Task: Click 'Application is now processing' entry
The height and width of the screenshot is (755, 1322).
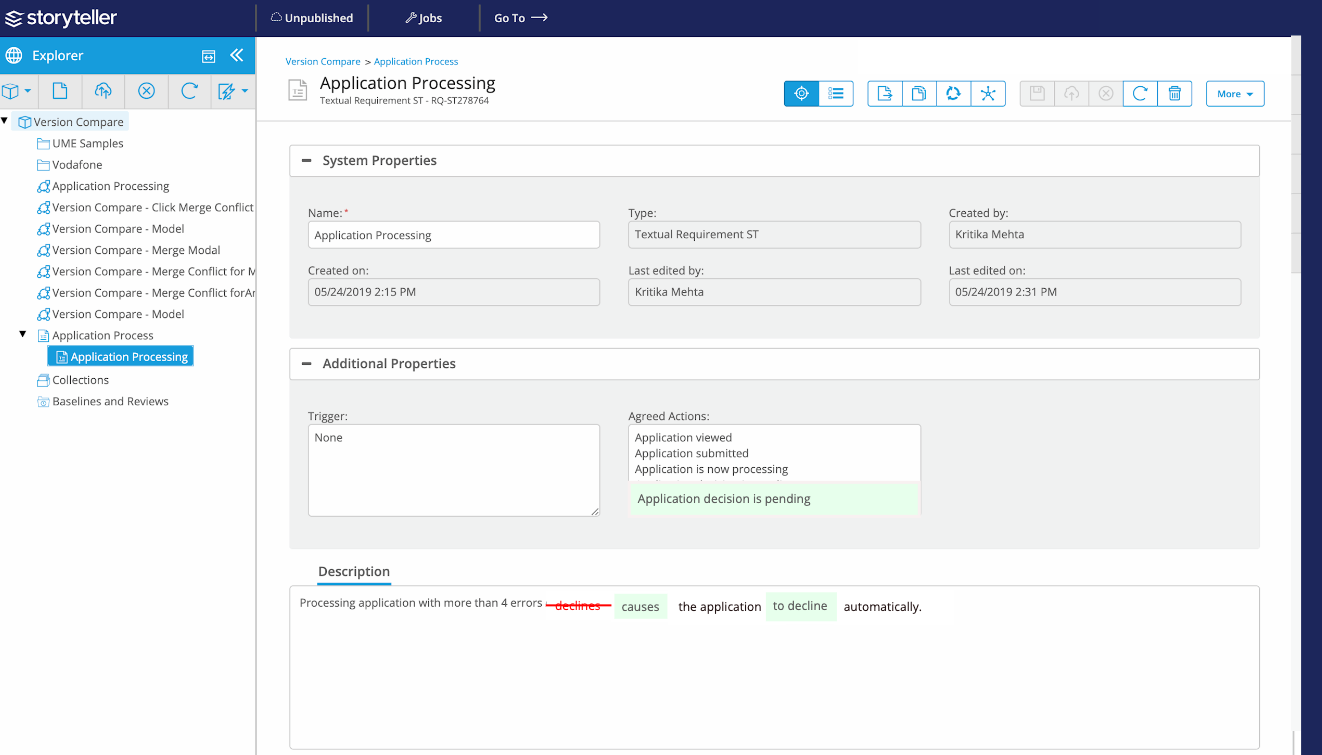Action: (x=711, y=469)
